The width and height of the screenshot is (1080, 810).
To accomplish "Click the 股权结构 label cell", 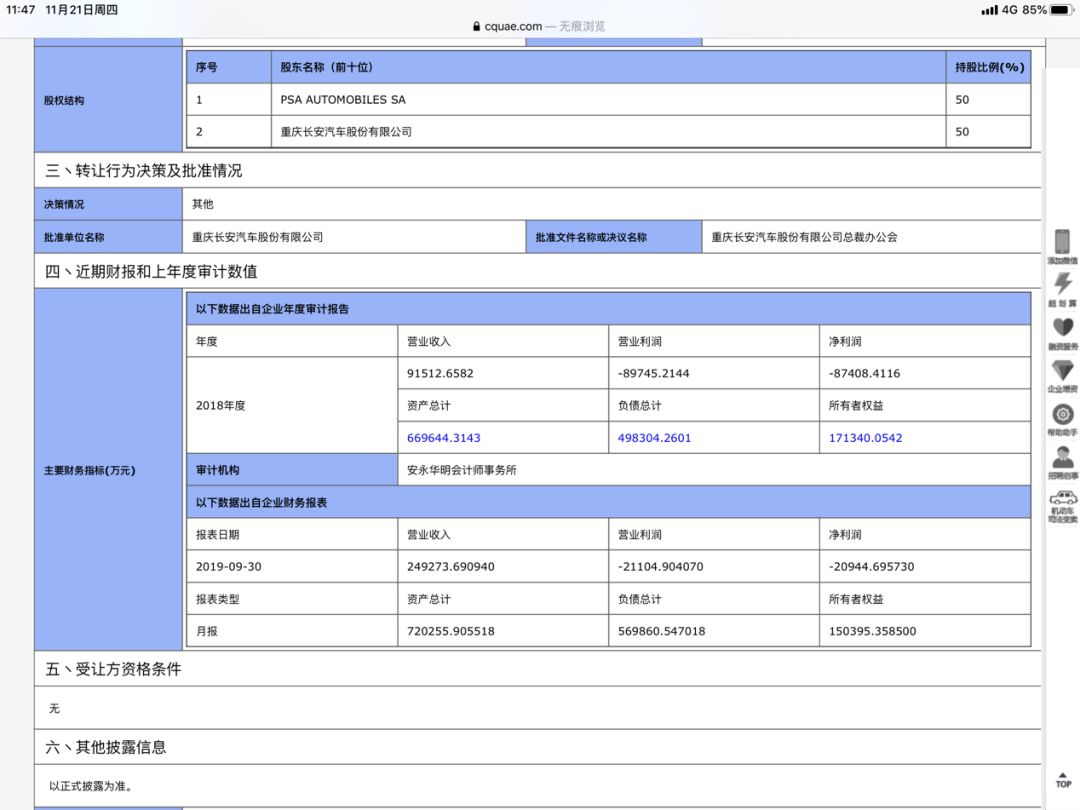I will [108, 100].
